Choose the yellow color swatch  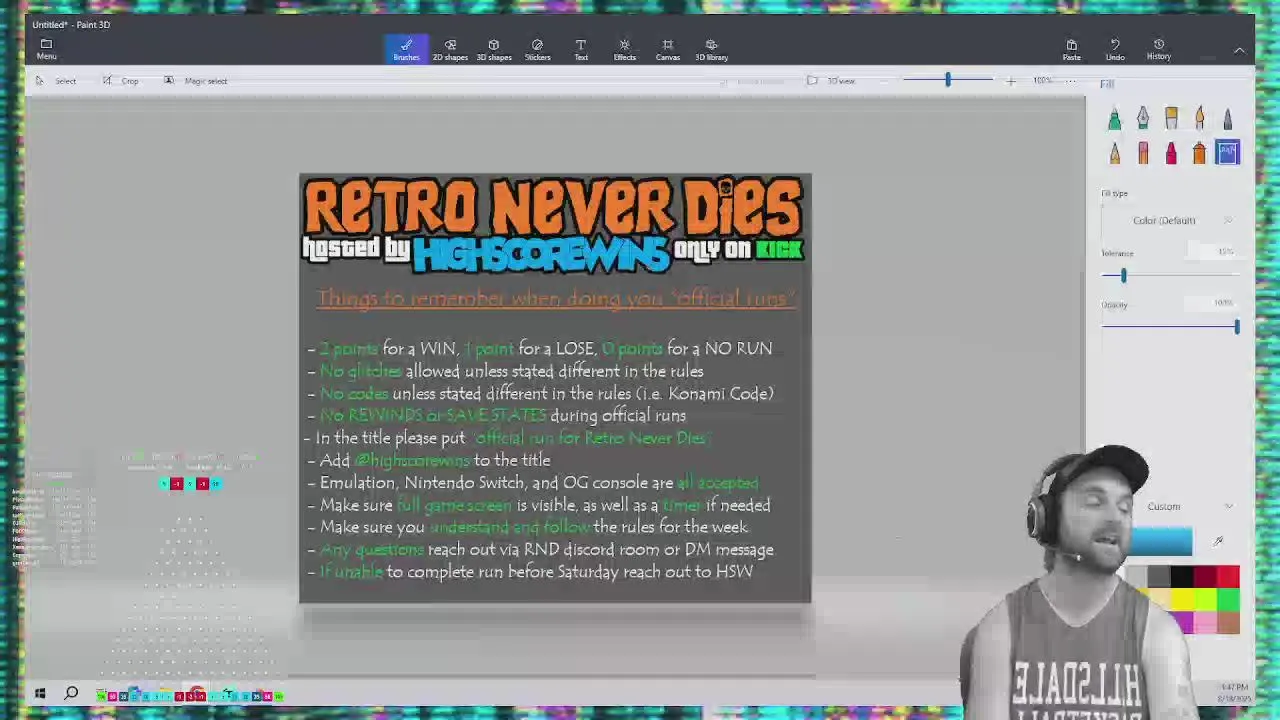click(1183, 599)
